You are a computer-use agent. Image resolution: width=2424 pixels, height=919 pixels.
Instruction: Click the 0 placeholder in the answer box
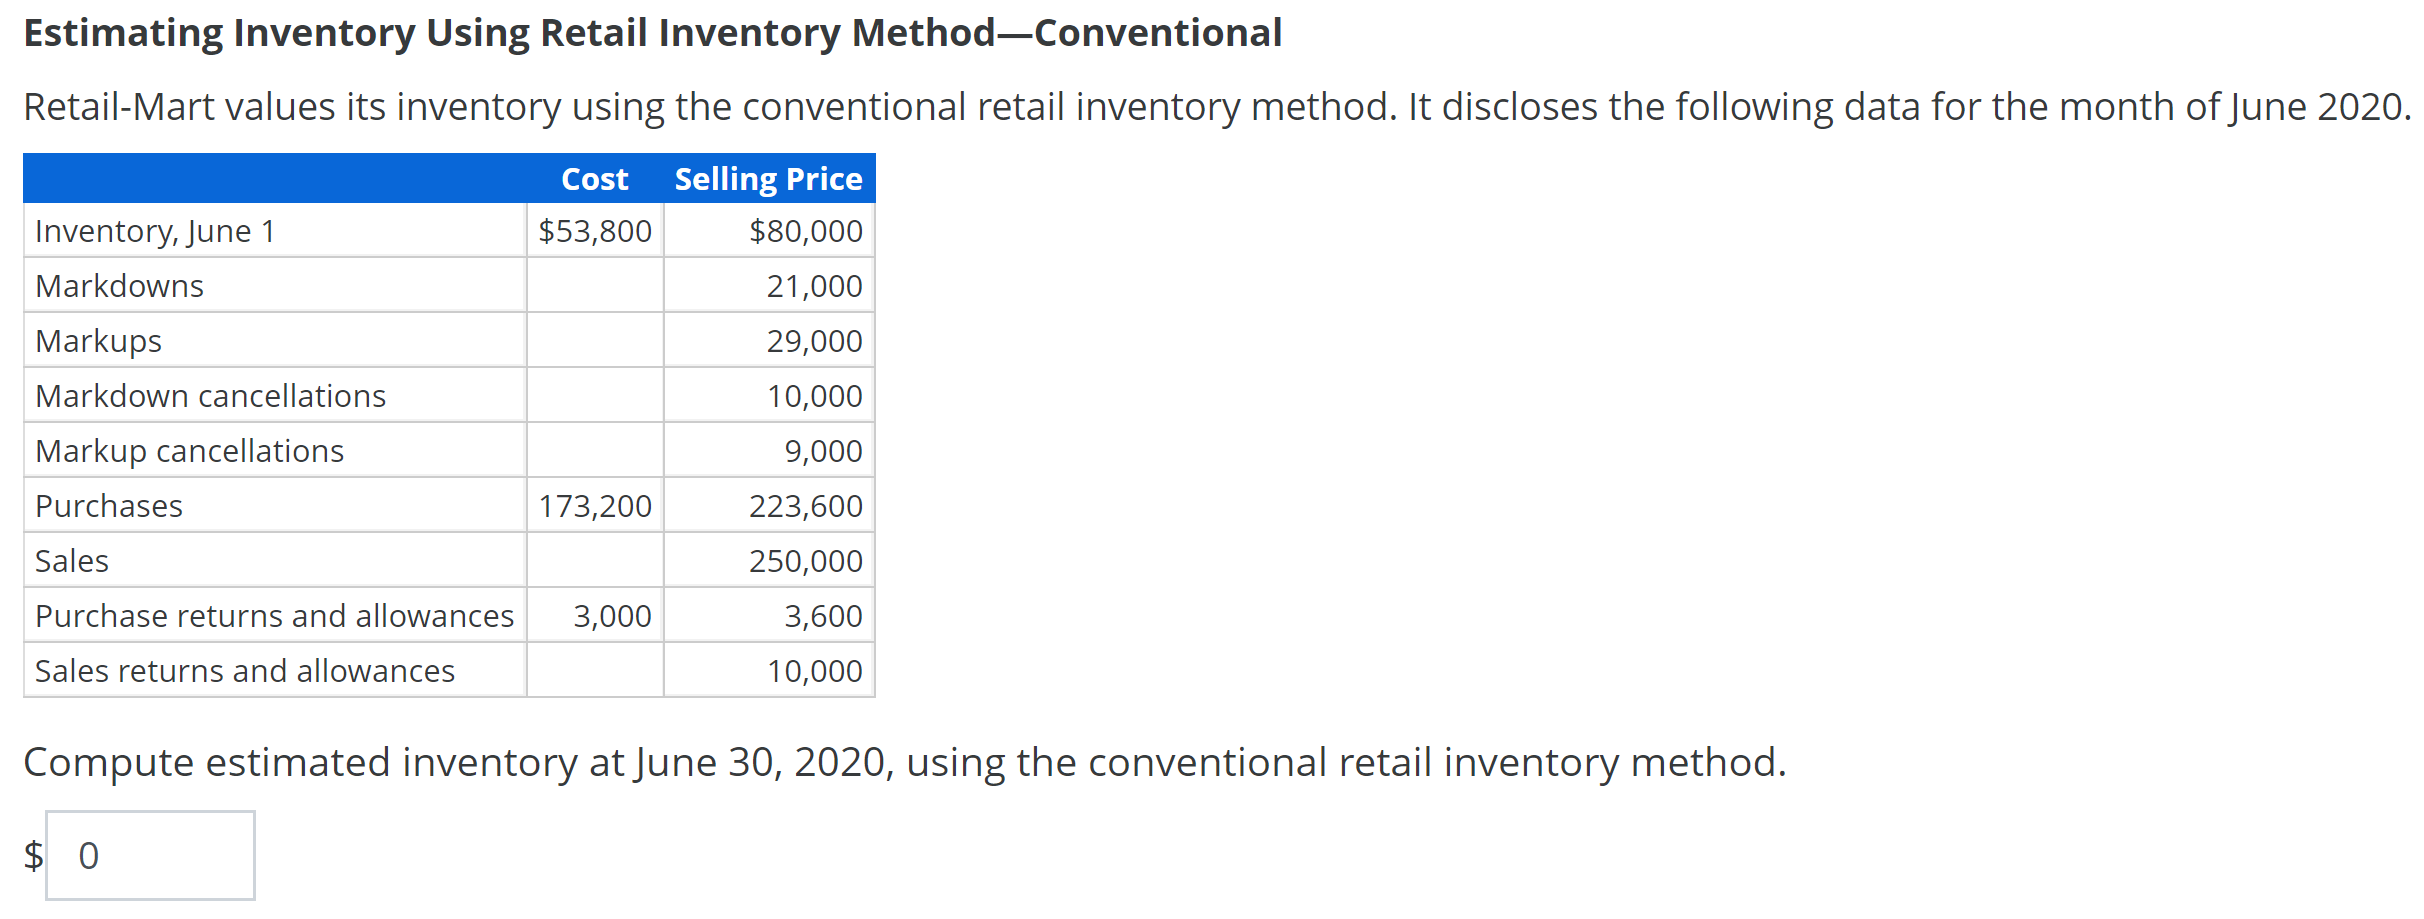point(88,855)
